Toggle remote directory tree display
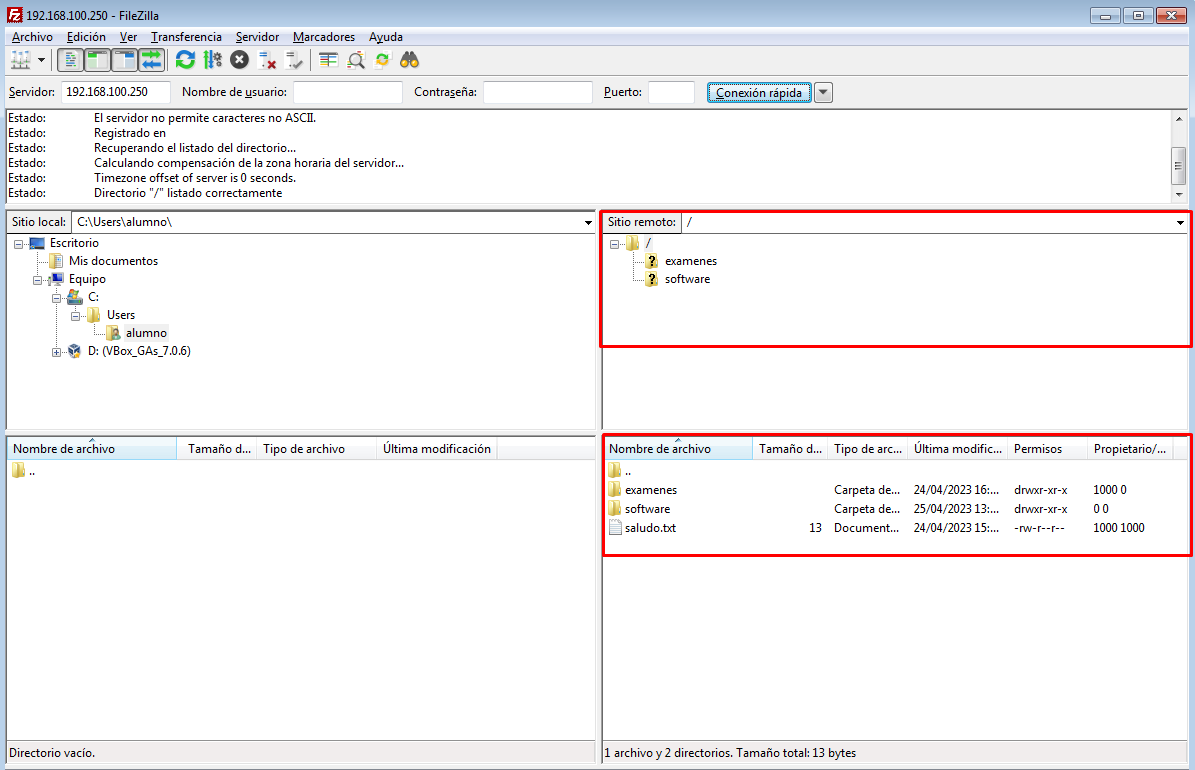The width and height of the screenshot is (1195, 770). (124, 60)
